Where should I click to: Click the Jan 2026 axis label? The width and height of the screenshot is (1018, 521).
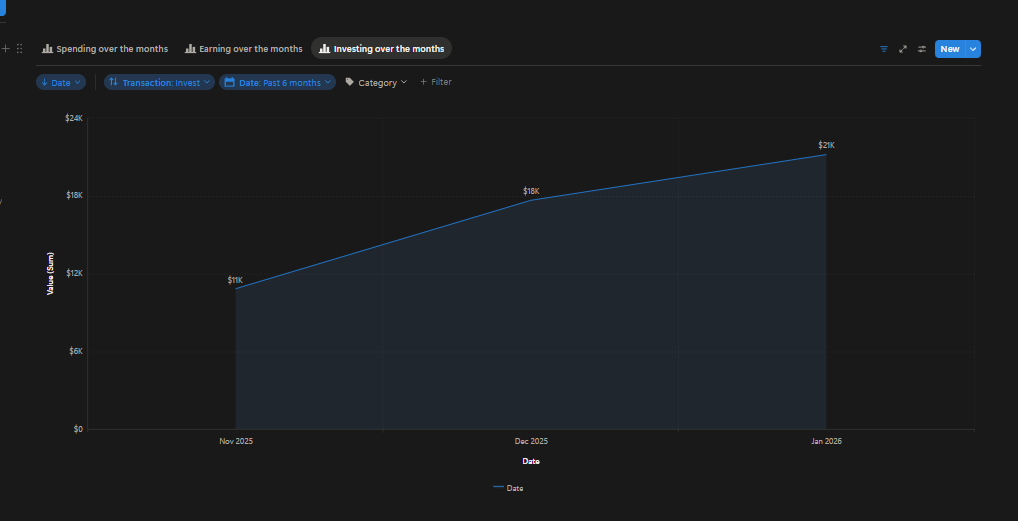point(826,441)
